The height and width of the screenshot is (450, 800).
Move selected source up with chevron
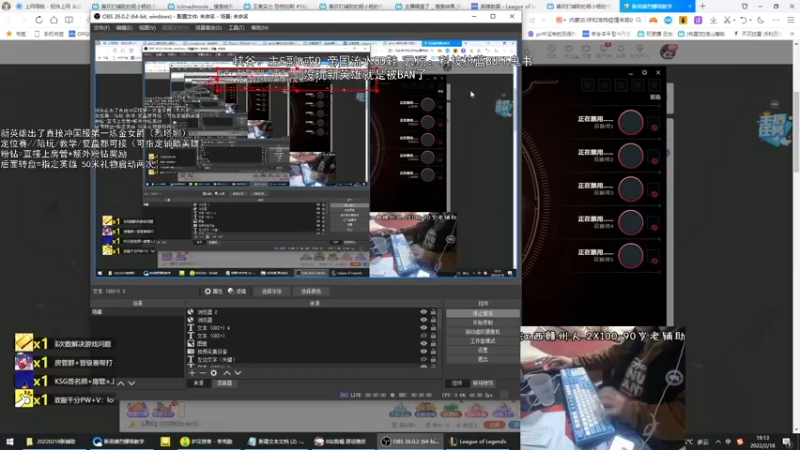(x=227, y=373)
